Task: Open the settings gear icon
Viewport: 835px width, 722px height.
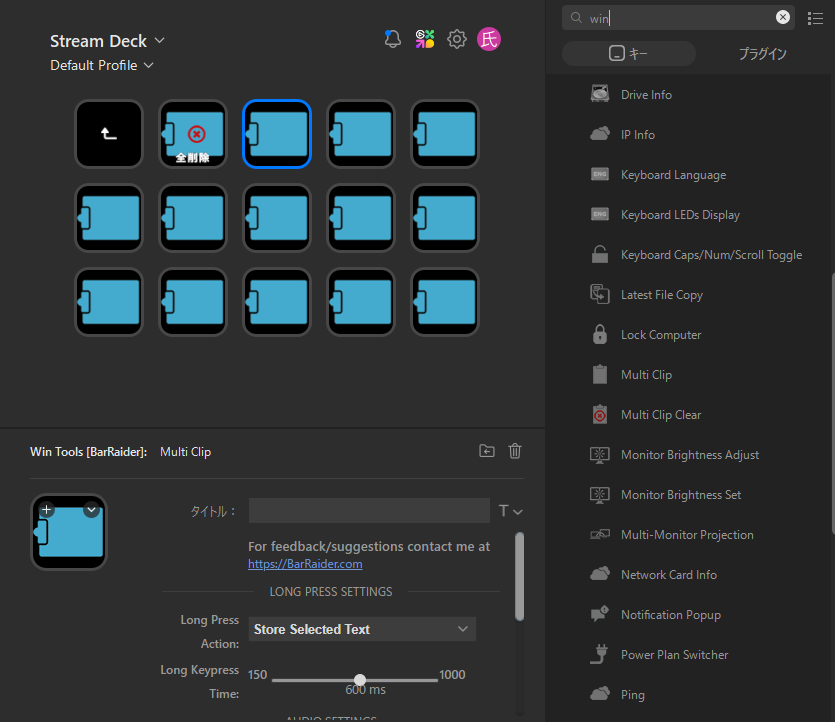Action: (456, 39)
